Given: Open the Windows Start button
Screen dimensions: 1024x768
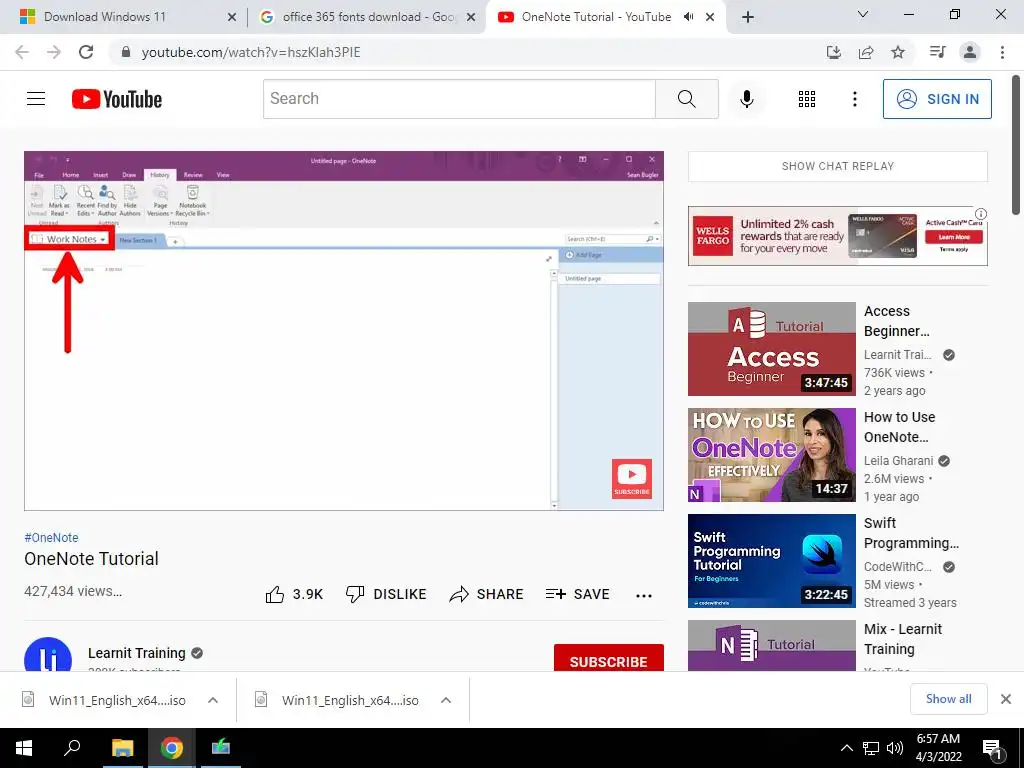Looking at the screenshot, I should point(24,748).
